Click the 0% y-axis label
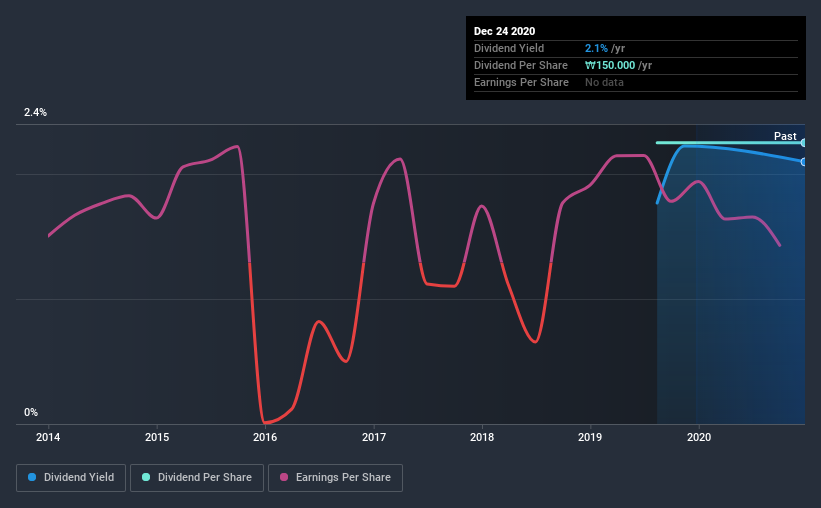 click(31, 412)
